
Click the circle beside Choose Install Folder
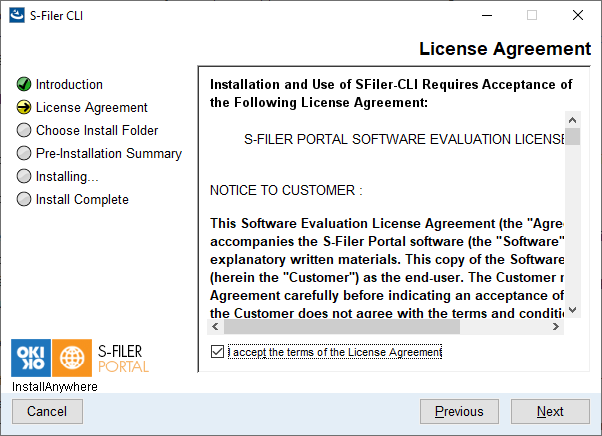click(24, 130)
